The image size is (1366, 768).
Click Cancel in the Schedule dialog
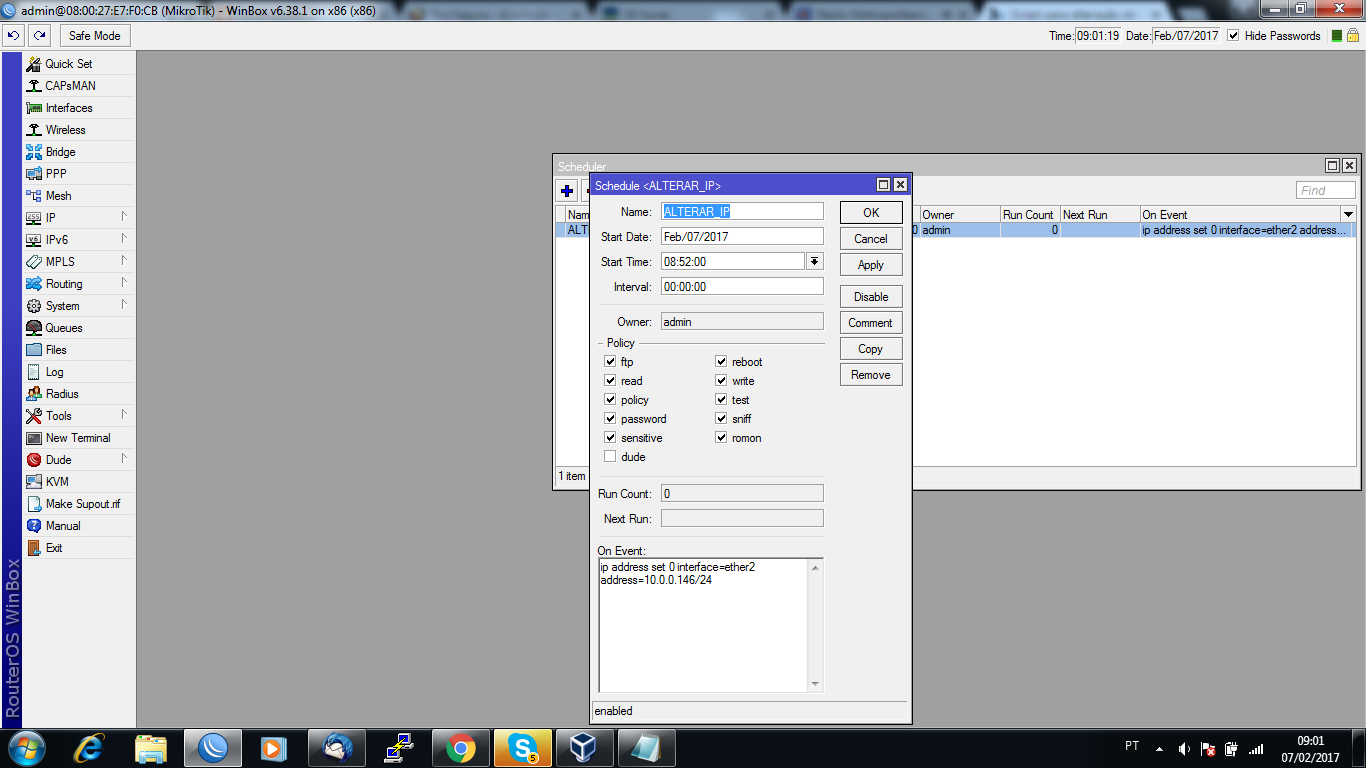point(871,239)
